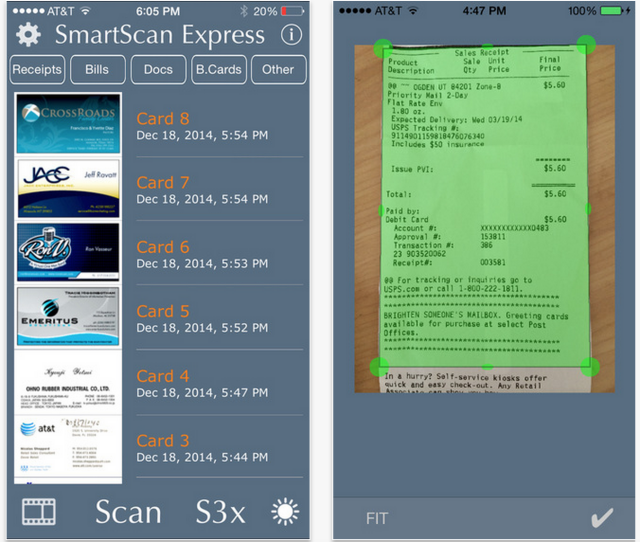
Task: Tap the green full battery icon
Action: [x=611, y=11]
